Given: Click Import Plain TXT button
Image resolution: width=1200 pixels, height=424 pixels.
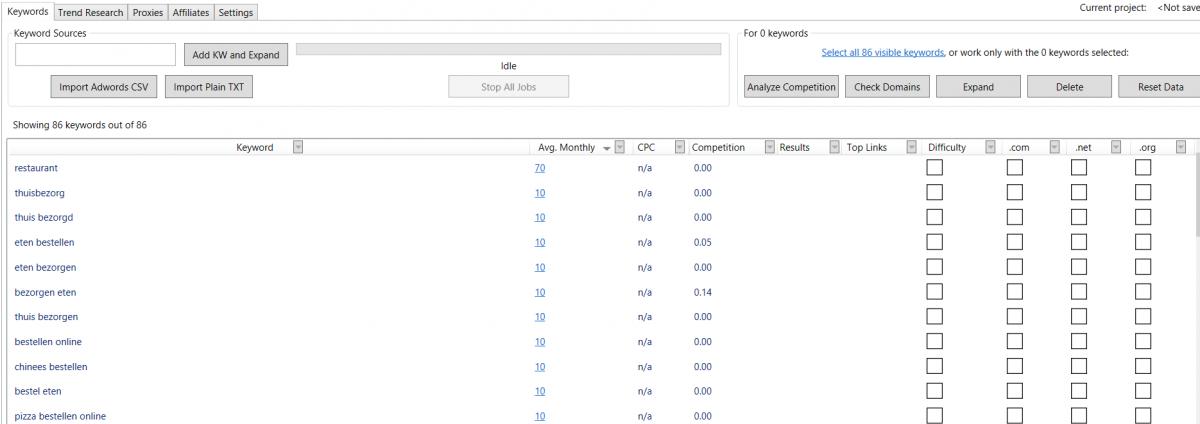Looking at the screenshot, I should click(x=209, y=87).
